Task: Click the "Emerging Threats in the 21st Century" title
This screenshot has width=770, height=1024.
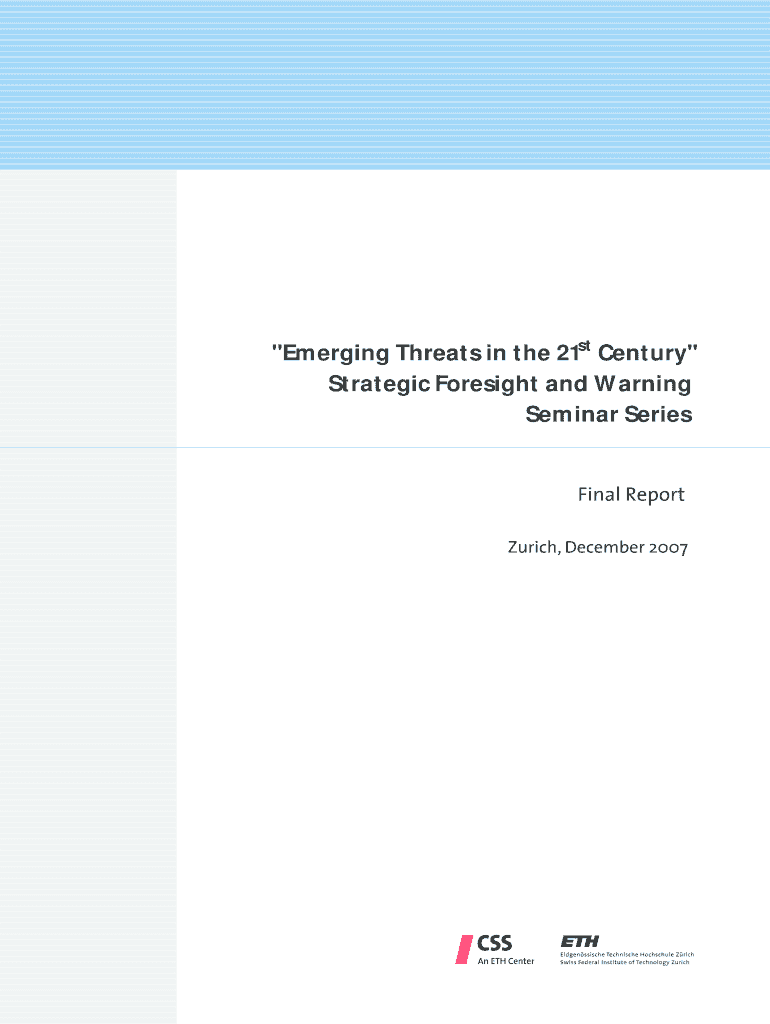Action: click(485, 353)
